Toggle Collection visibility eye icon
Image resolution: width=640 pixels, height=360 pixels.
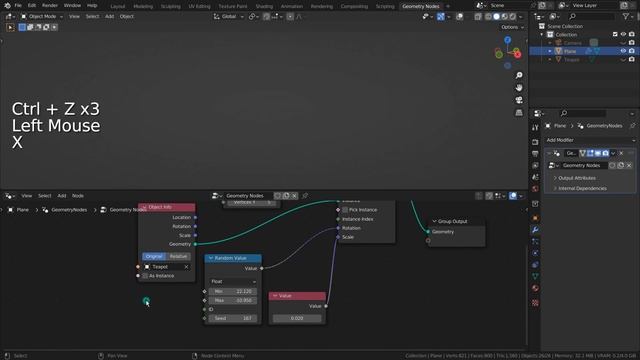(623, 34)
